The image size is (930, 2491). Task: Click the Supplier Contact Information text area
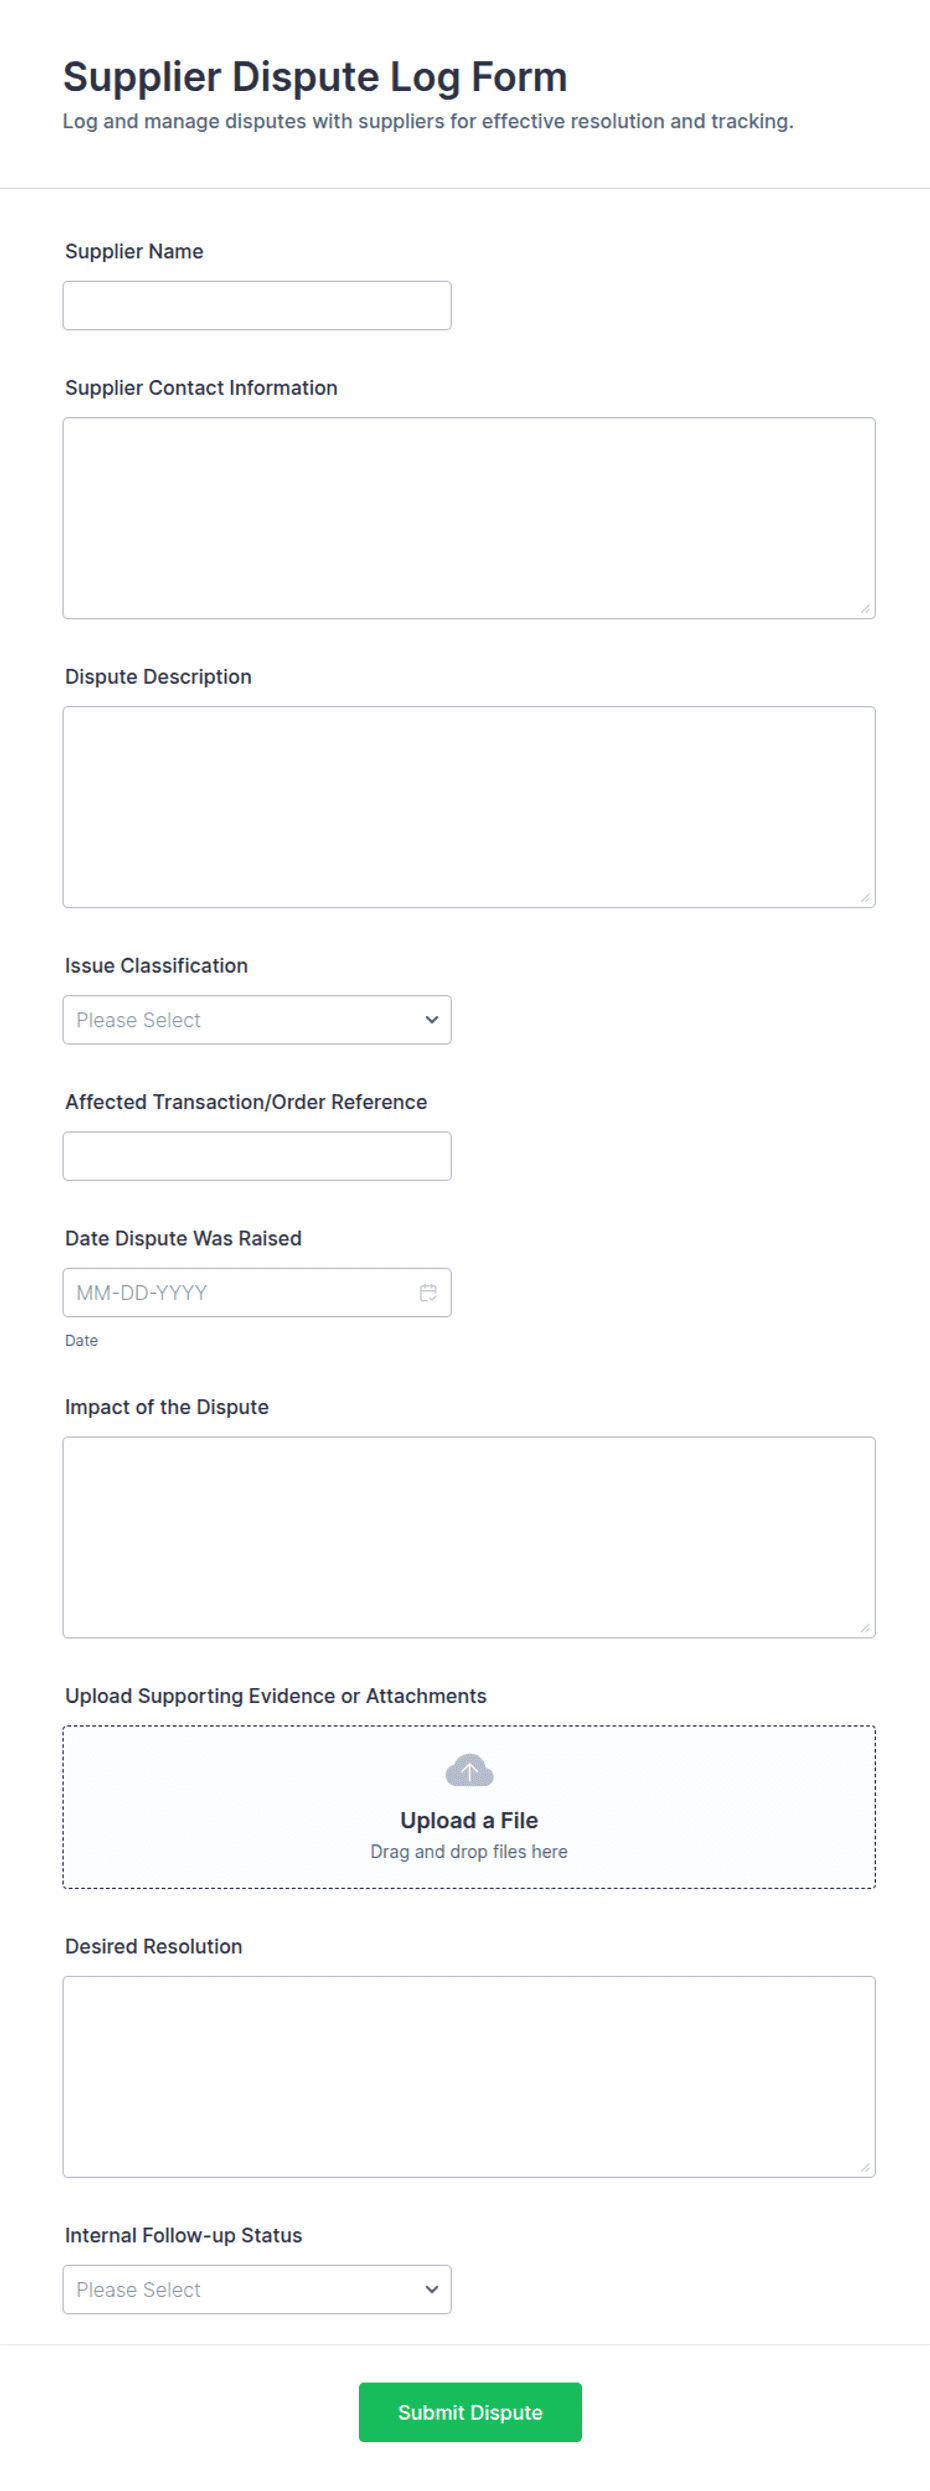point(468,515)
